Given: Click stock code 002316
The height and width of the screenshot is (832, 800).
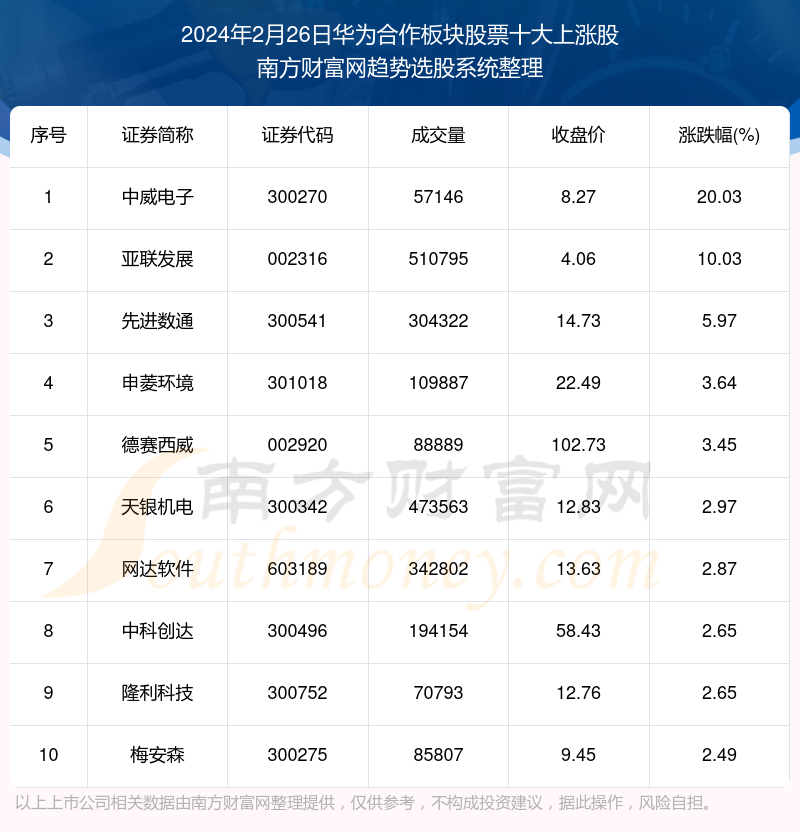Looking at the screenshot, I should (x=298, y=259).
